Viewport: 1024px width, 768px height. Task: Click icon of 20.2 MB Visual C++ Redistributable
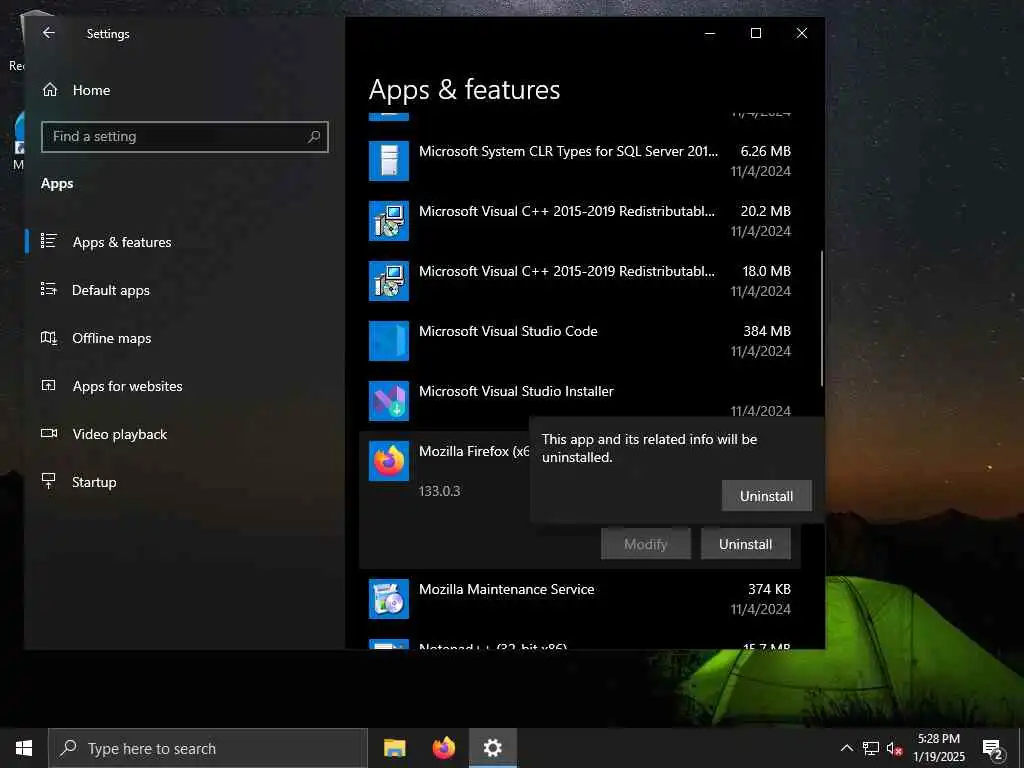[389, 221]
